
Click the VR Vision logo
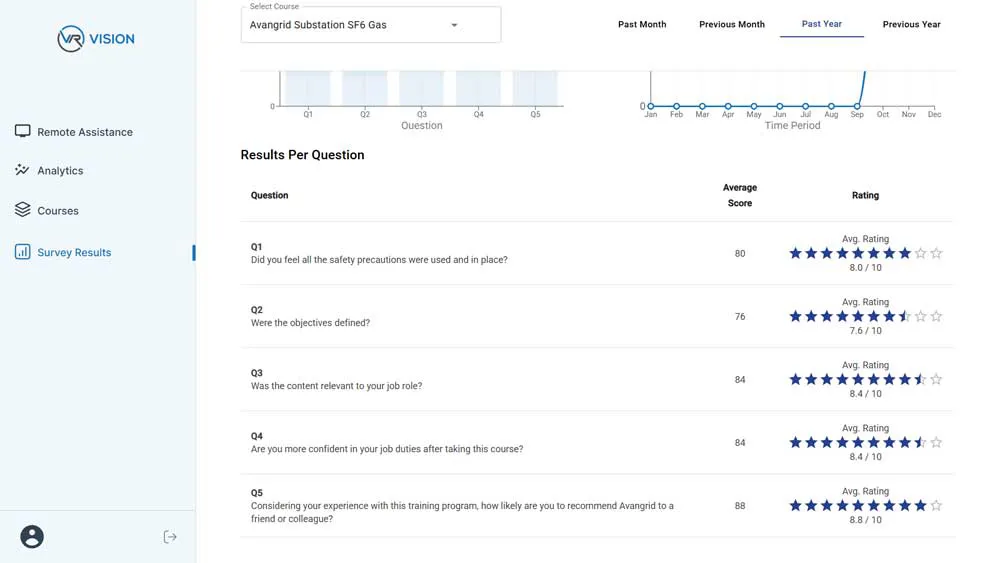click(x=96, y=39)
